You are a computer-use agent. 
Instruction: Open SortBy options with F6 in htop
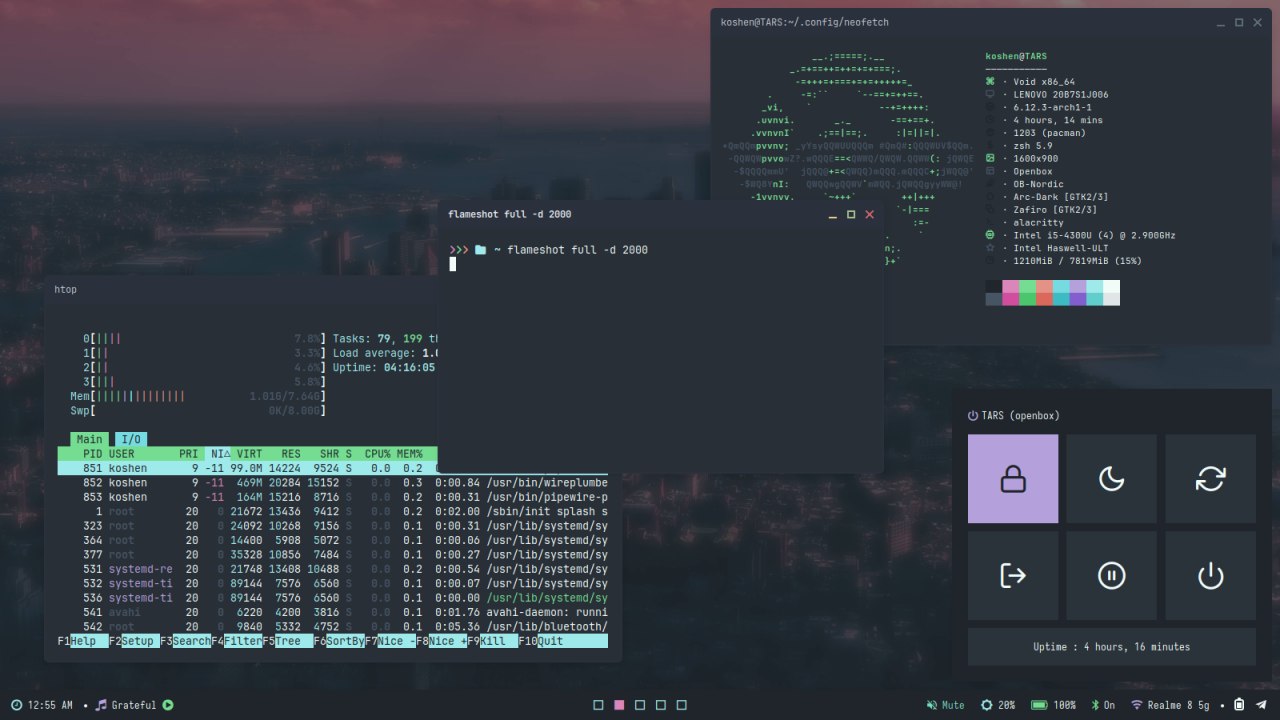(x=341, y=641)
